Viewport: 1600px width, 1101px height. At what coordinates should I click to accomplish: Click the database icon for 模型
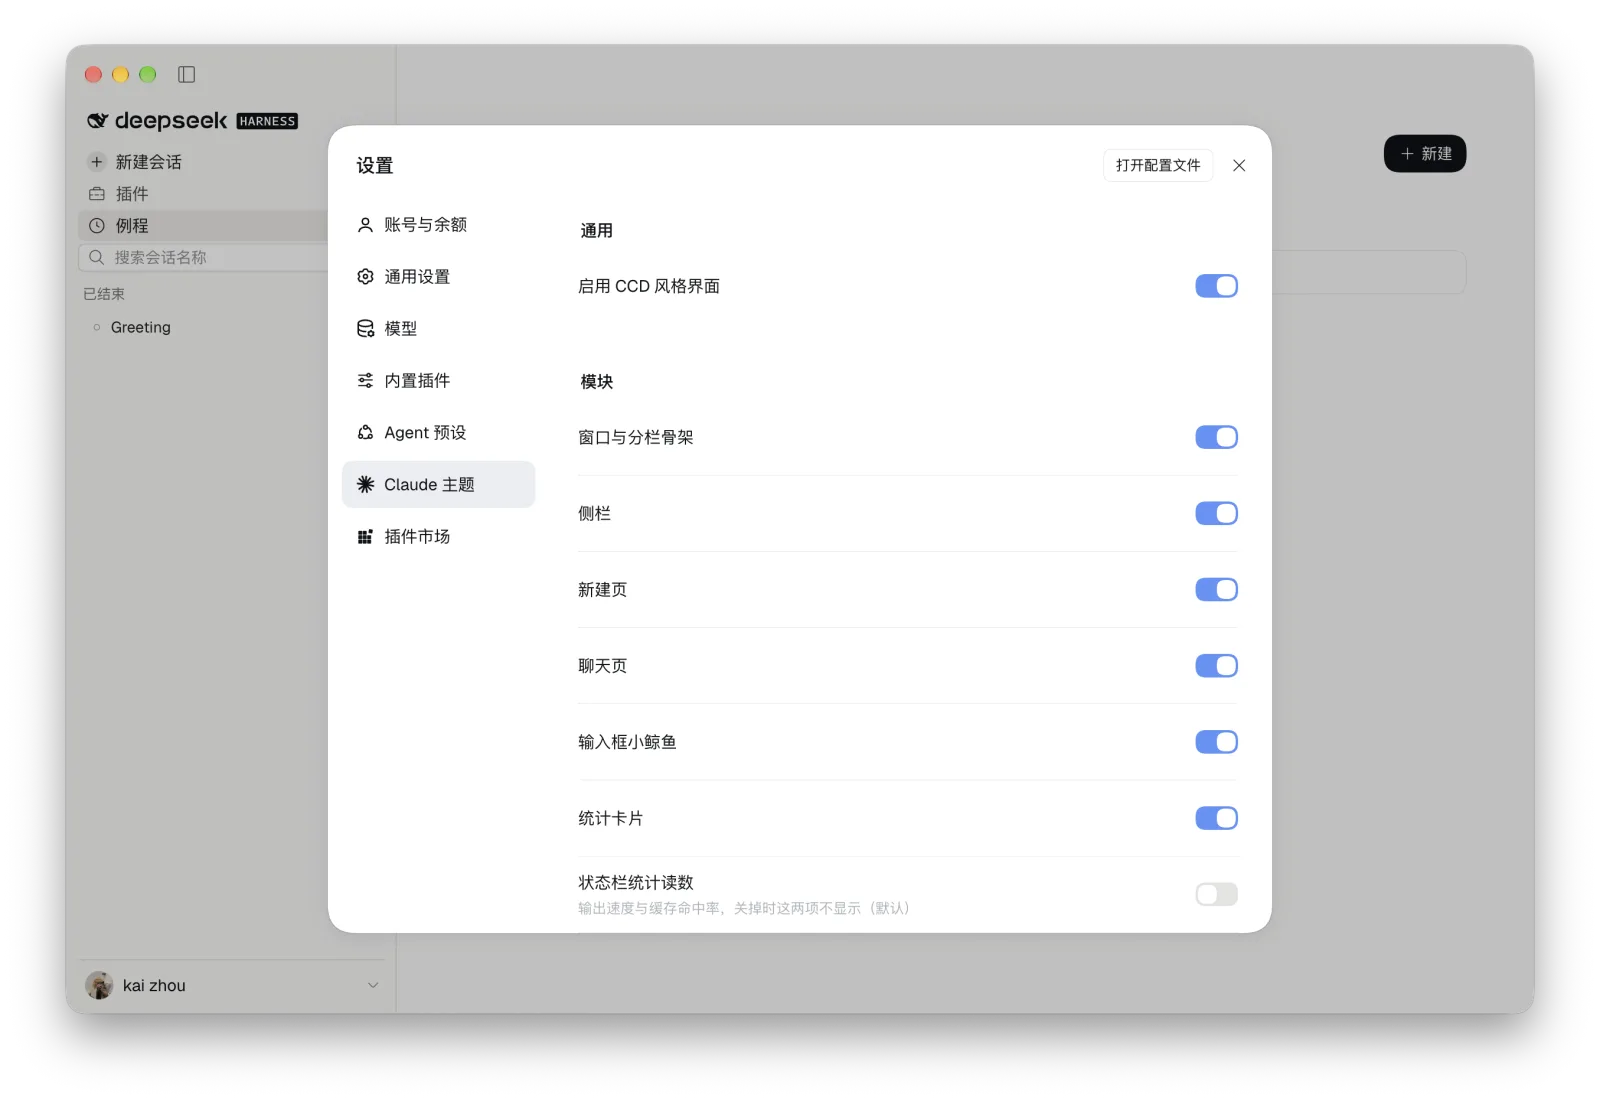click(365, 328)
